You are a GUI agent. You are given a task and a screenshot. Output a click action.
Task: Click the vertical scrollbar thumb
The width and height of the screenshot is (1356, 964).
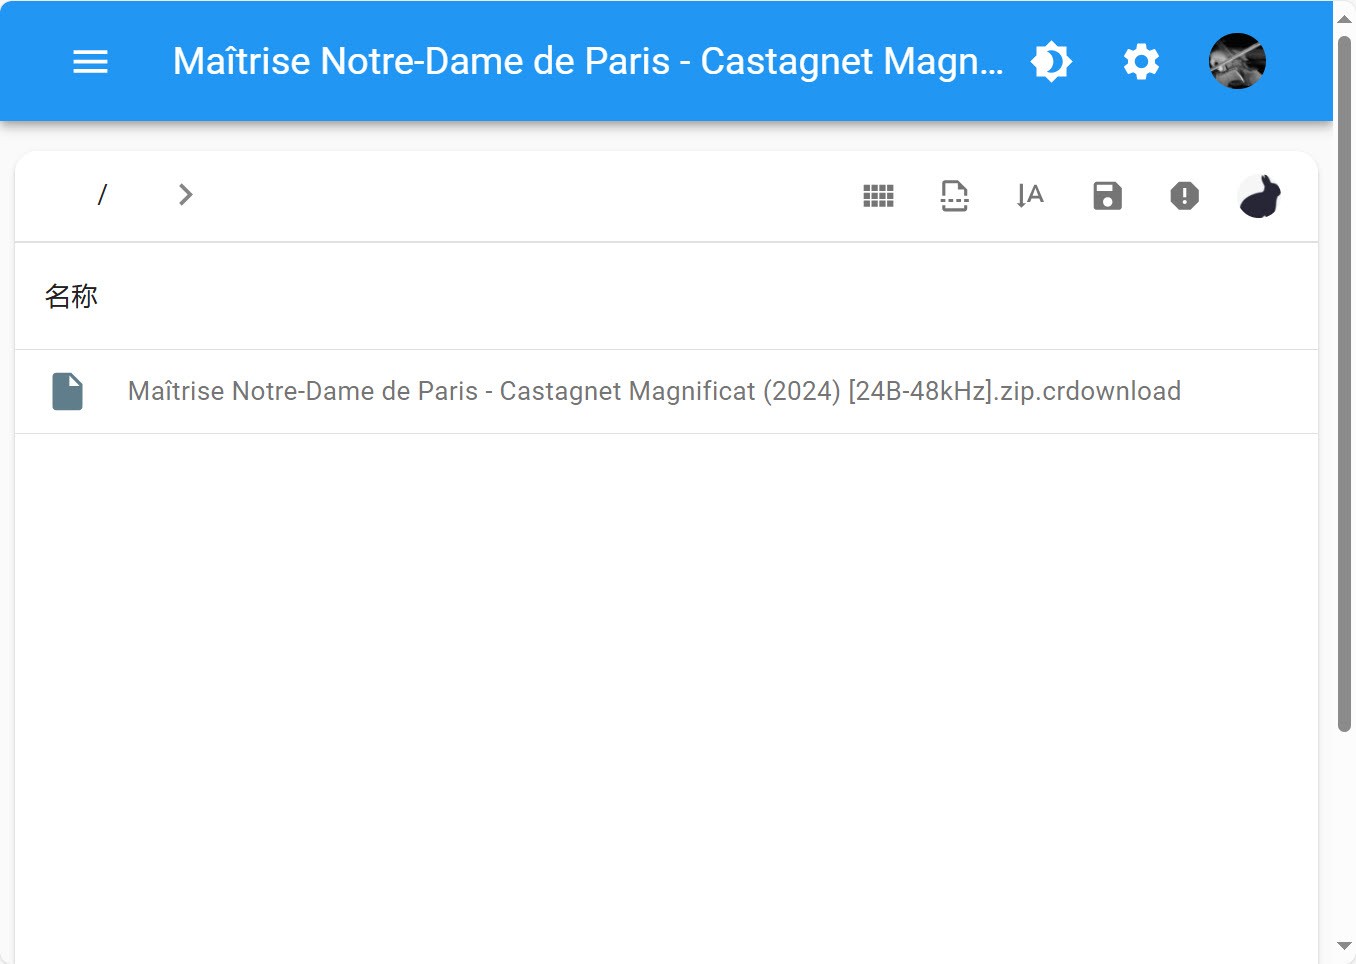point(1345,384)
